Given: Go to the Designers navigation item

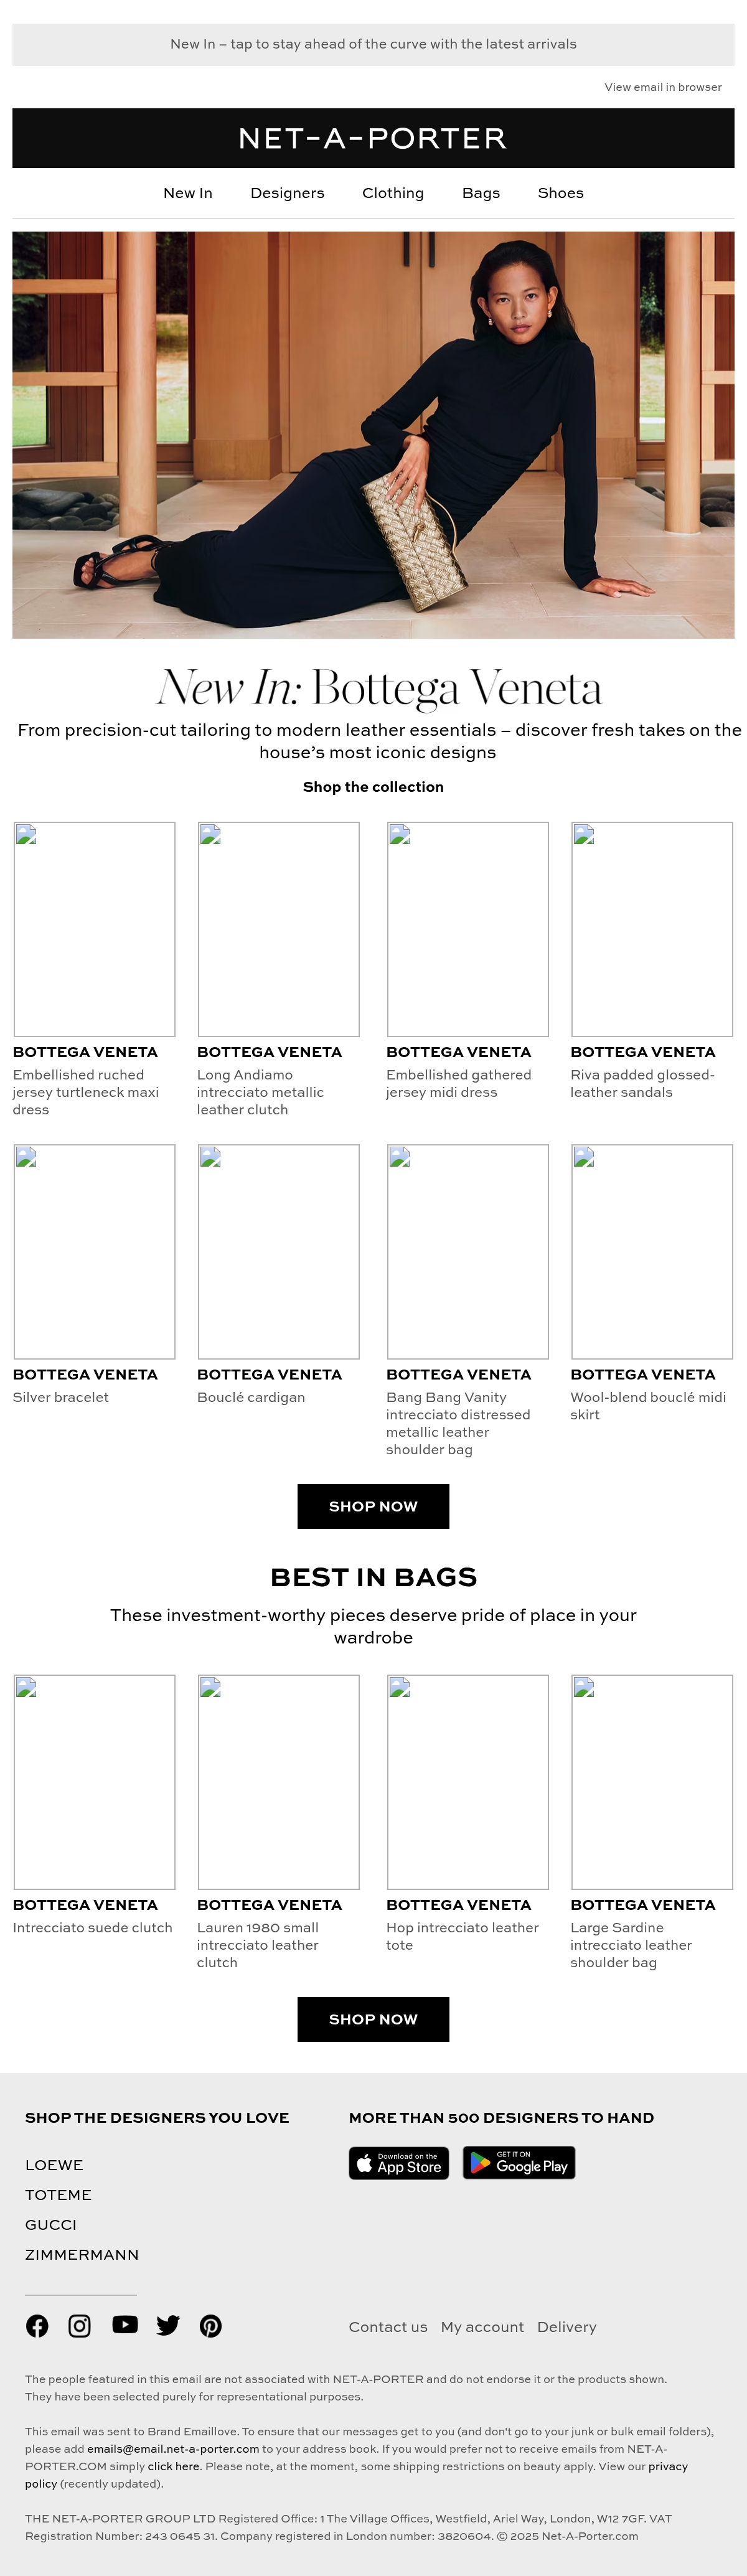Looking at the screenshot, I should coord(288,193).
